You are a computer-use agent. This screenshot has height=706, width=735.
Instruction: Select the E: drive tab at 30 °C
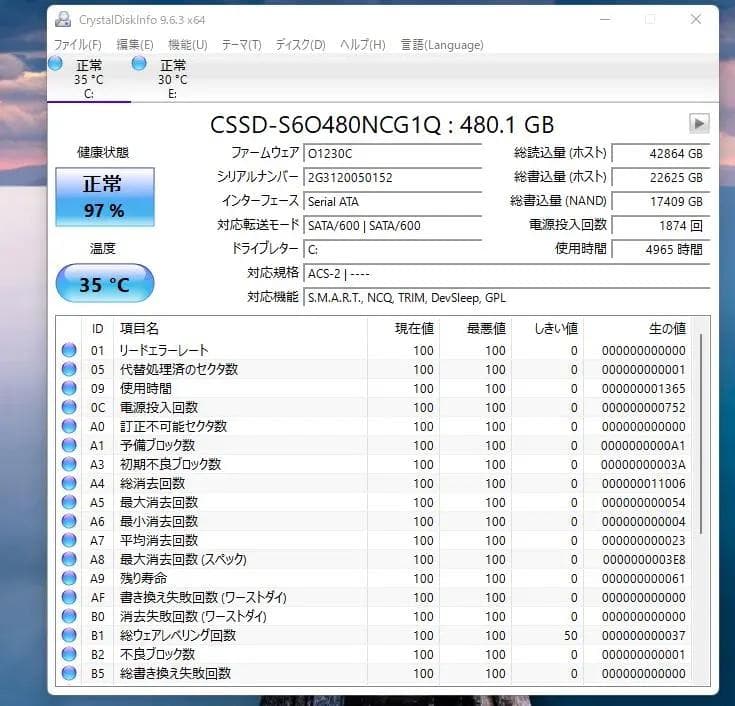point(172,78)
